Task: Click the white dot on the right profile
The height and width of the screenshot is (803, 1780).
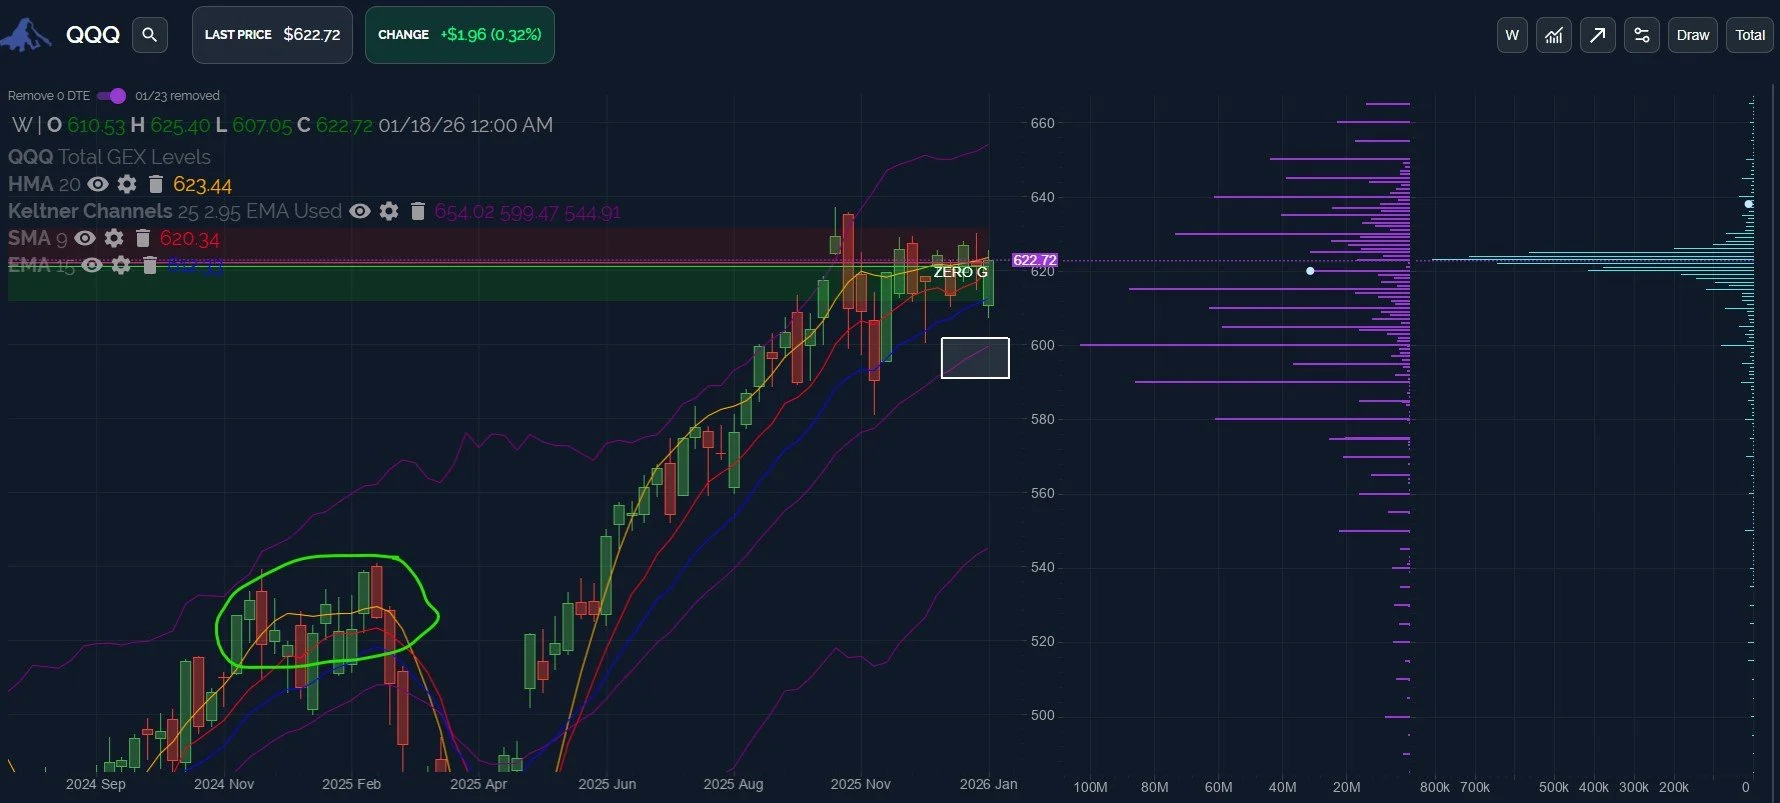Action: coord(1749,204)
